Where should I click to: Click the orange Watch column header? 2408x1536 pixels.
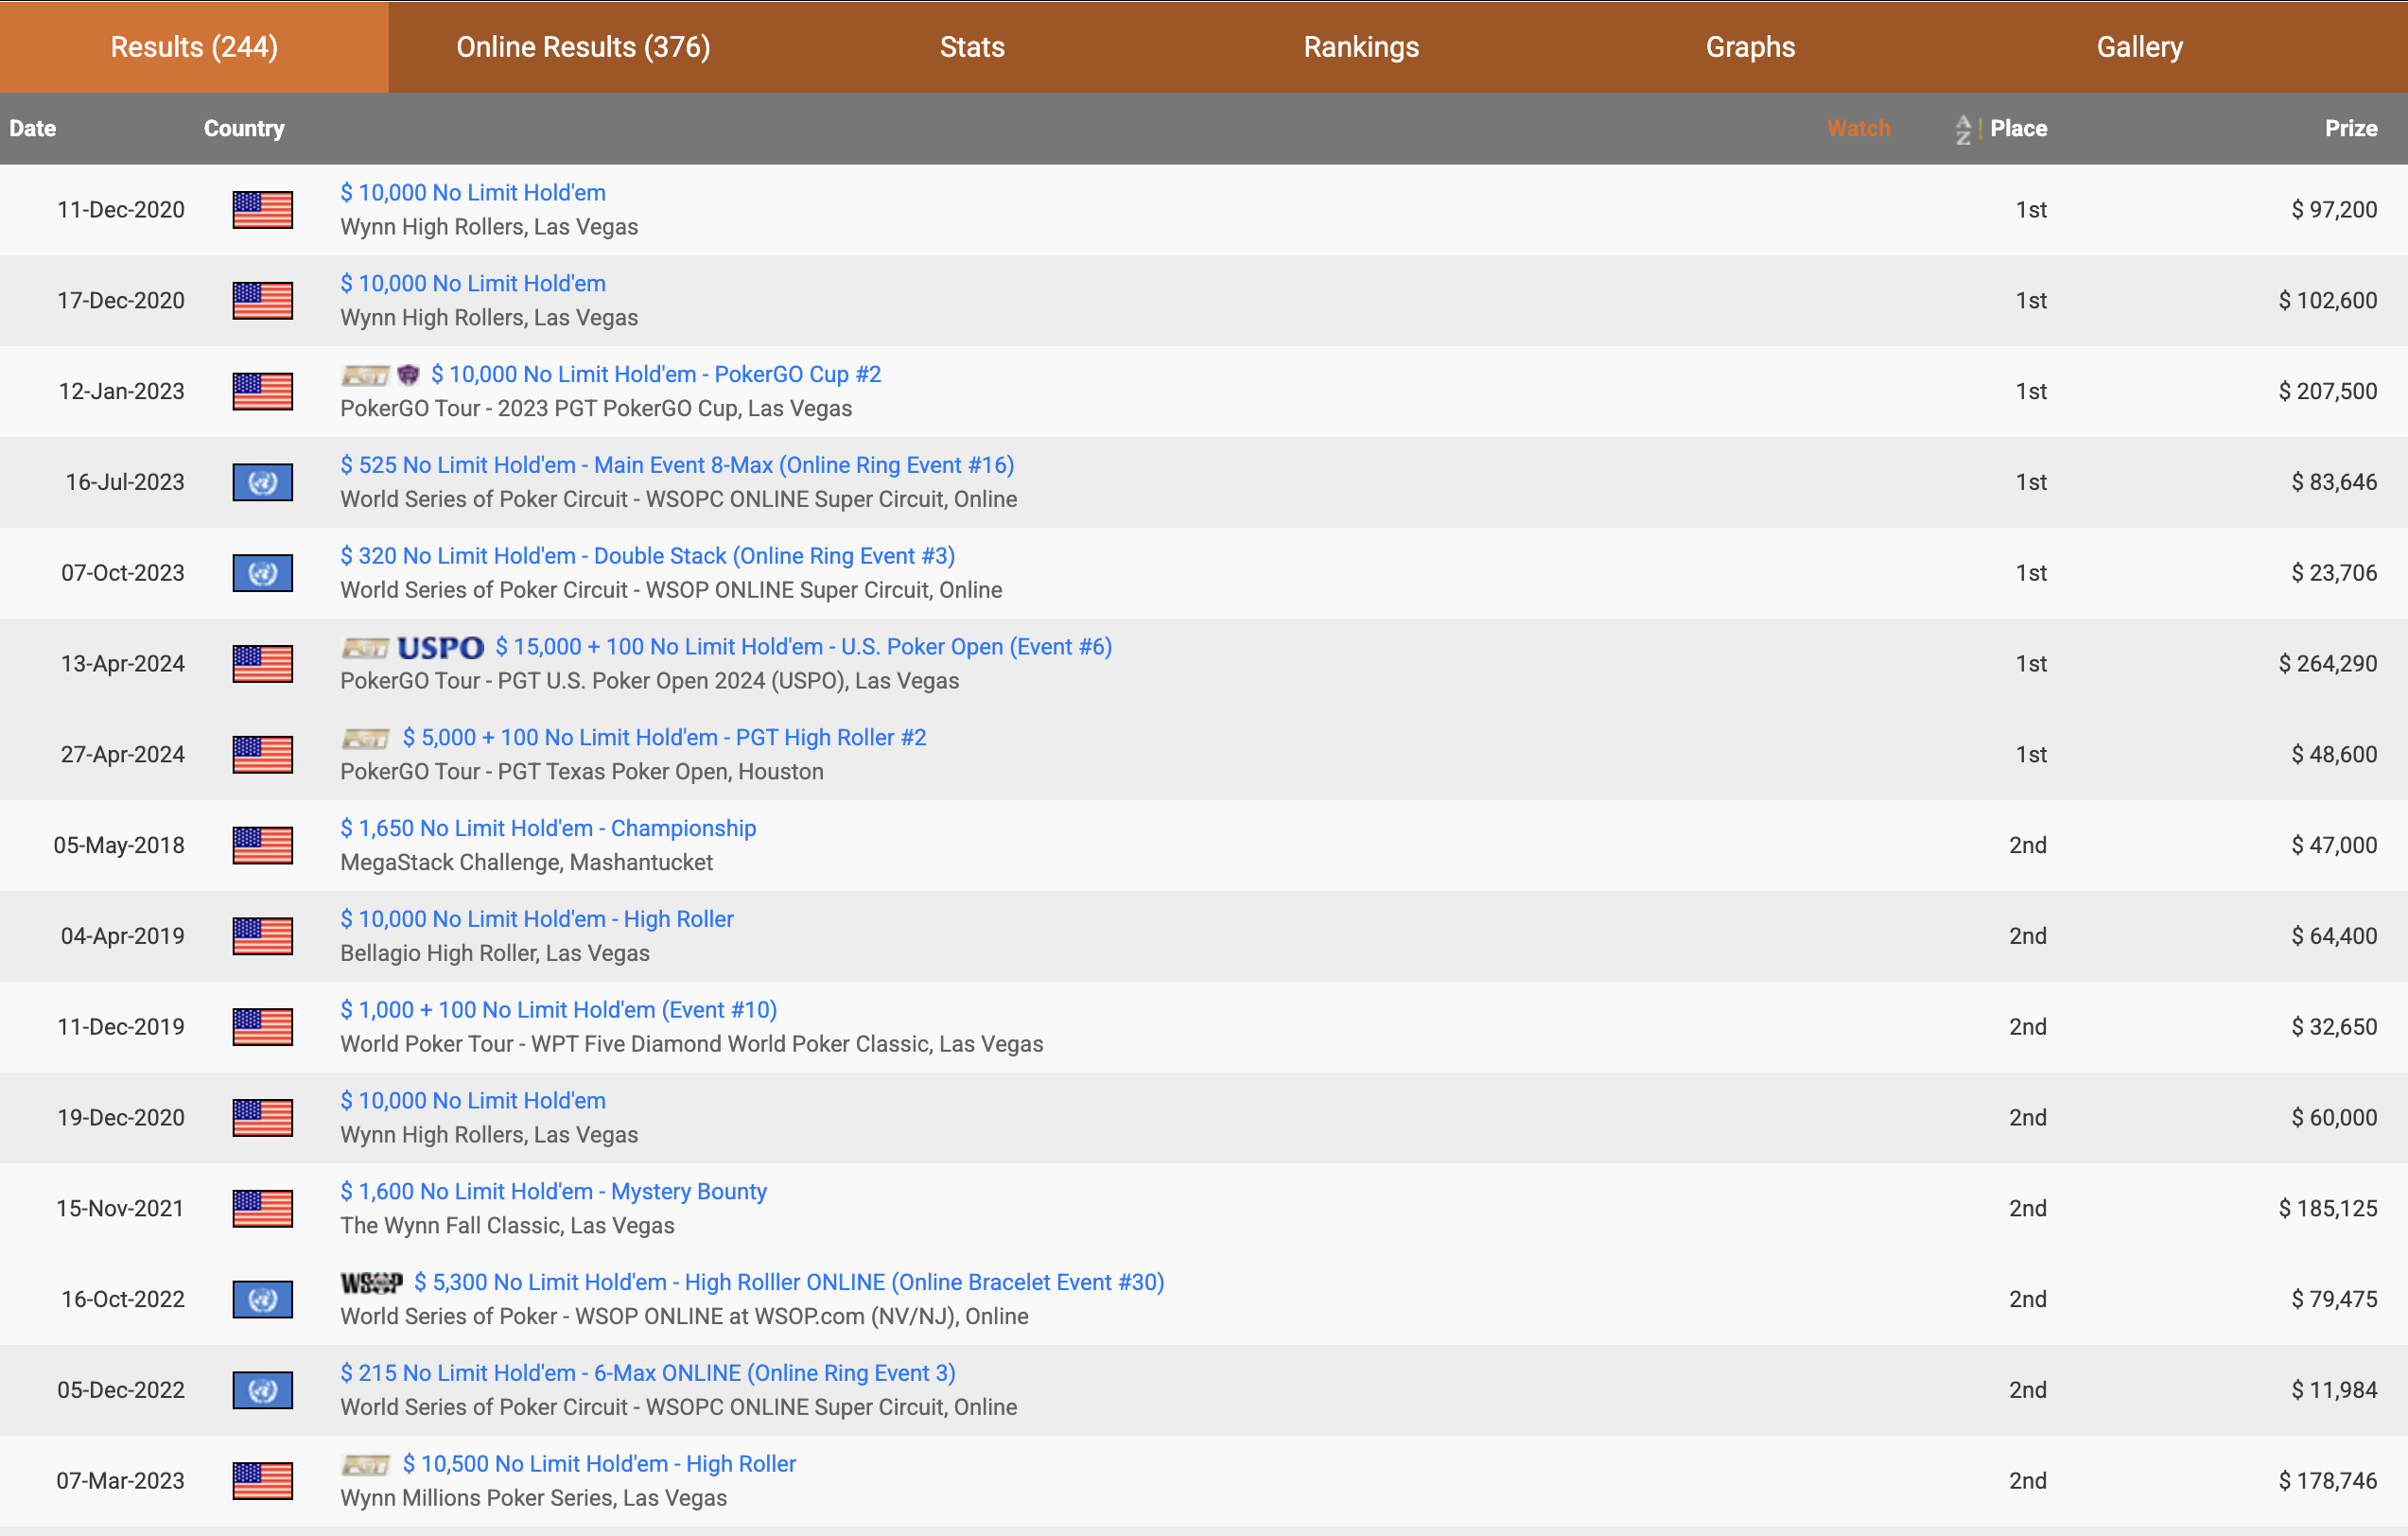pos(1858,129)
